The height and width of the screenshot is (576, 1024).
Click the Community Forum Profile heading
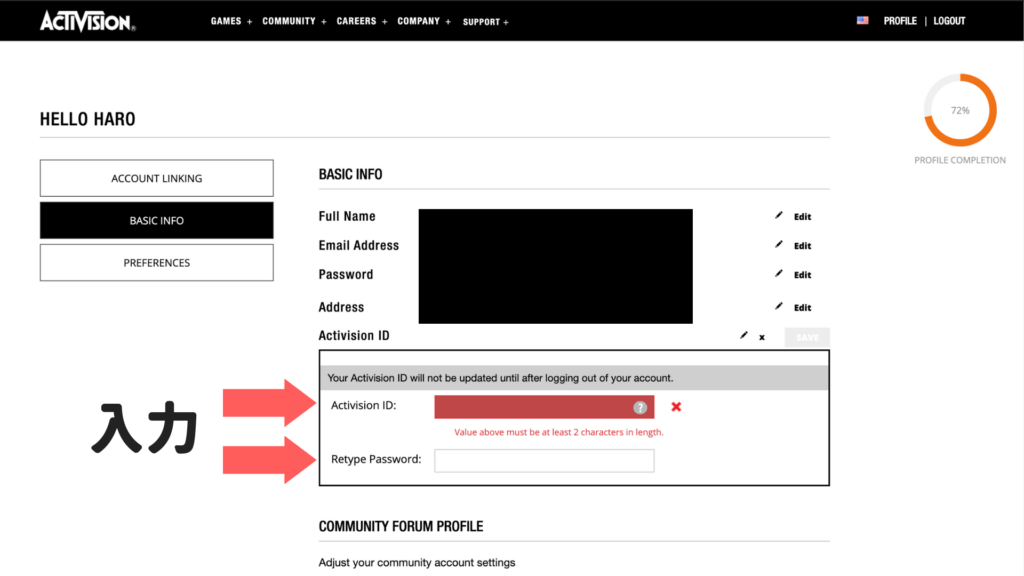(x=401, y=526)
